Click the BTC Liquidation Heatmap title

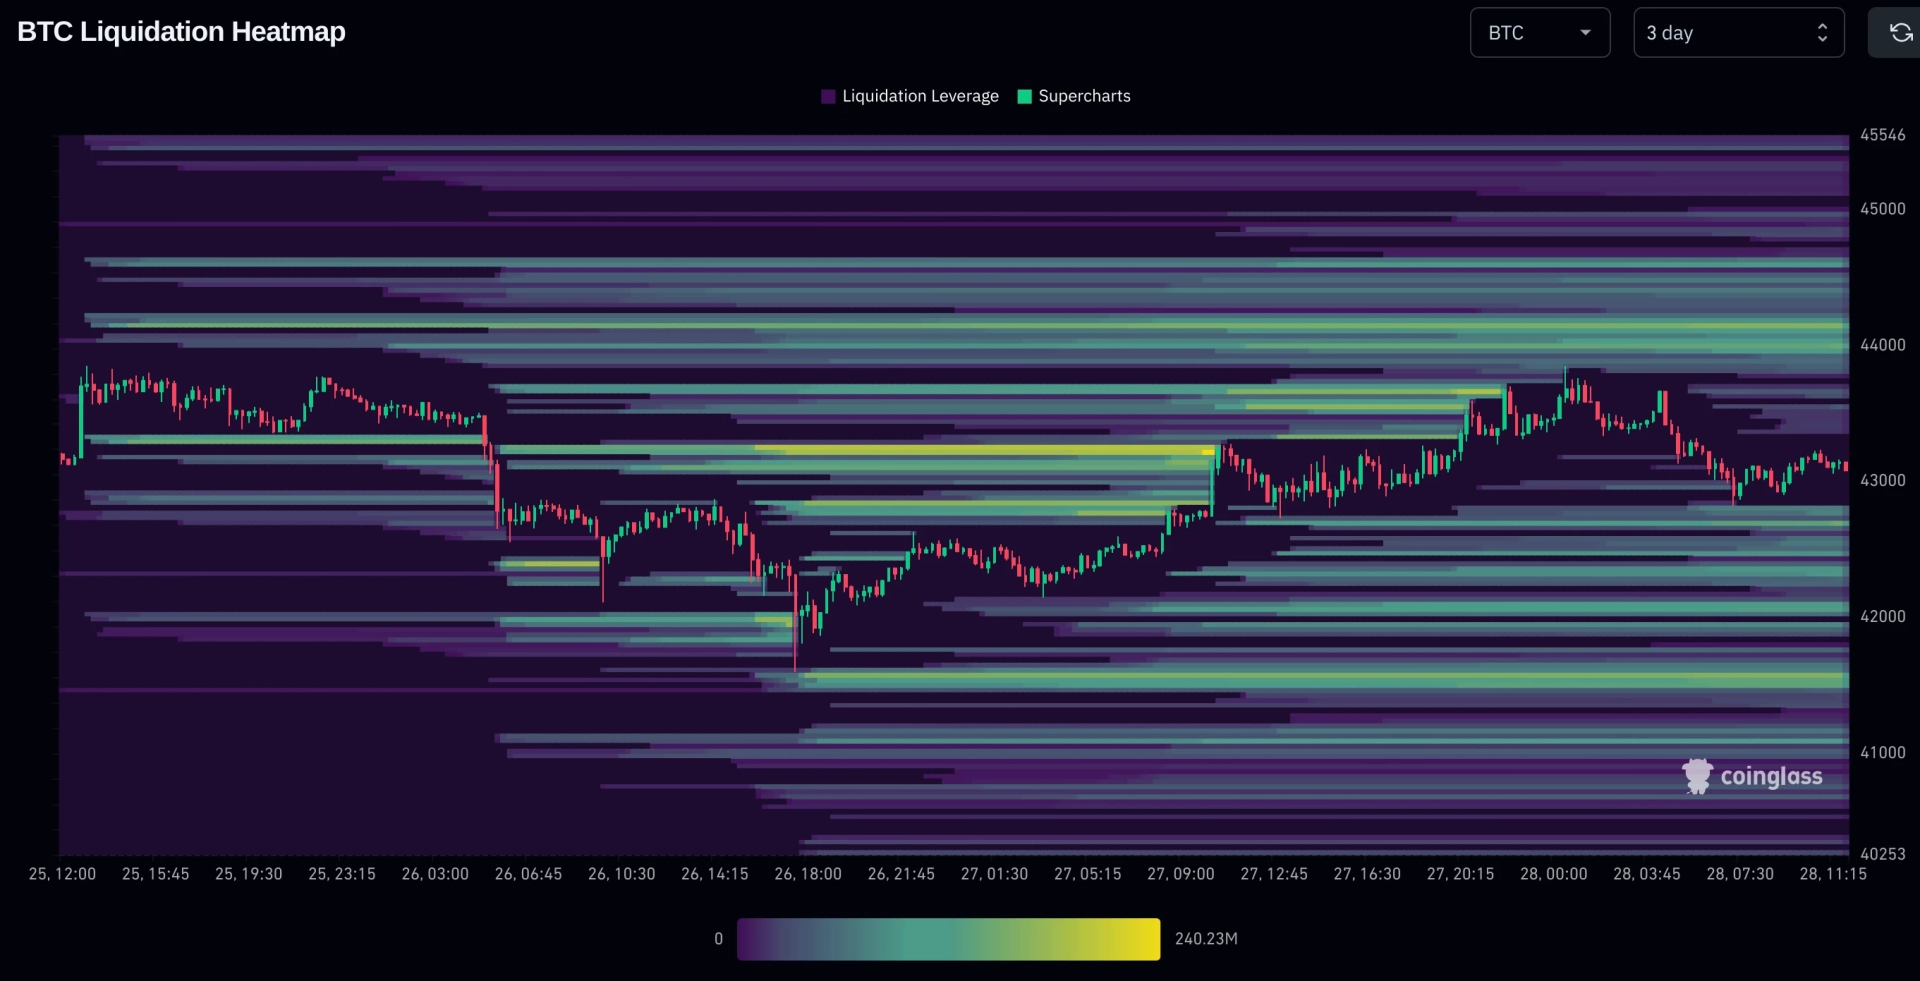click(181, 32)
